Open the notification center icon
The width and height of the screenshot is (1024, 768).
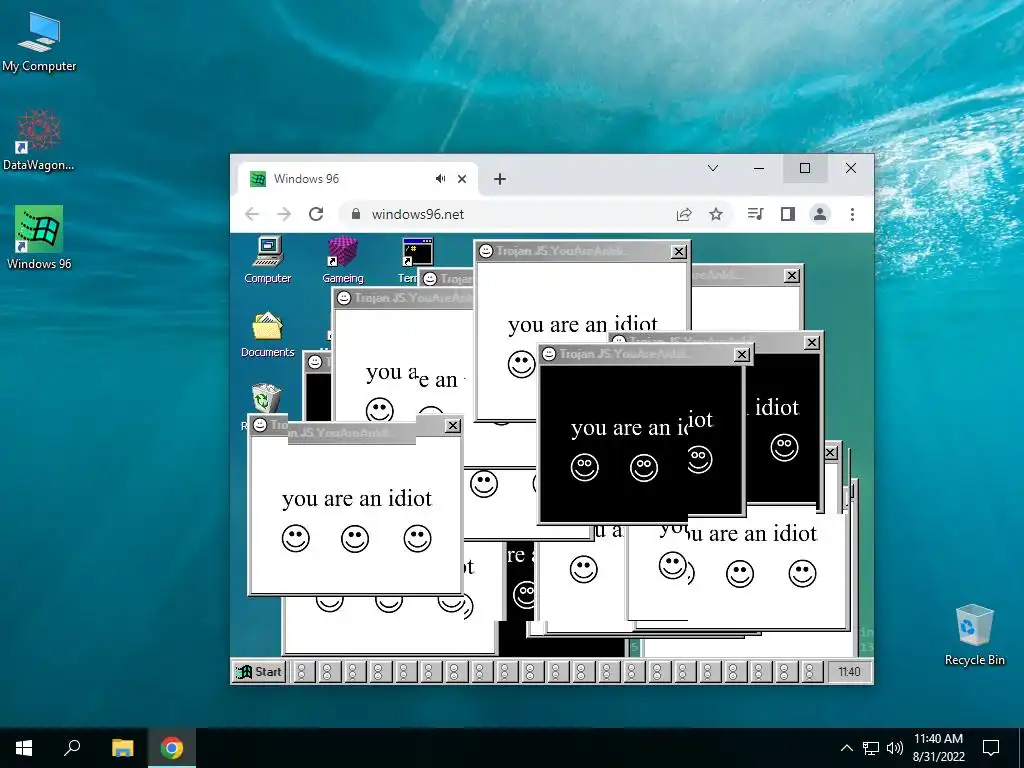(991, 748)
